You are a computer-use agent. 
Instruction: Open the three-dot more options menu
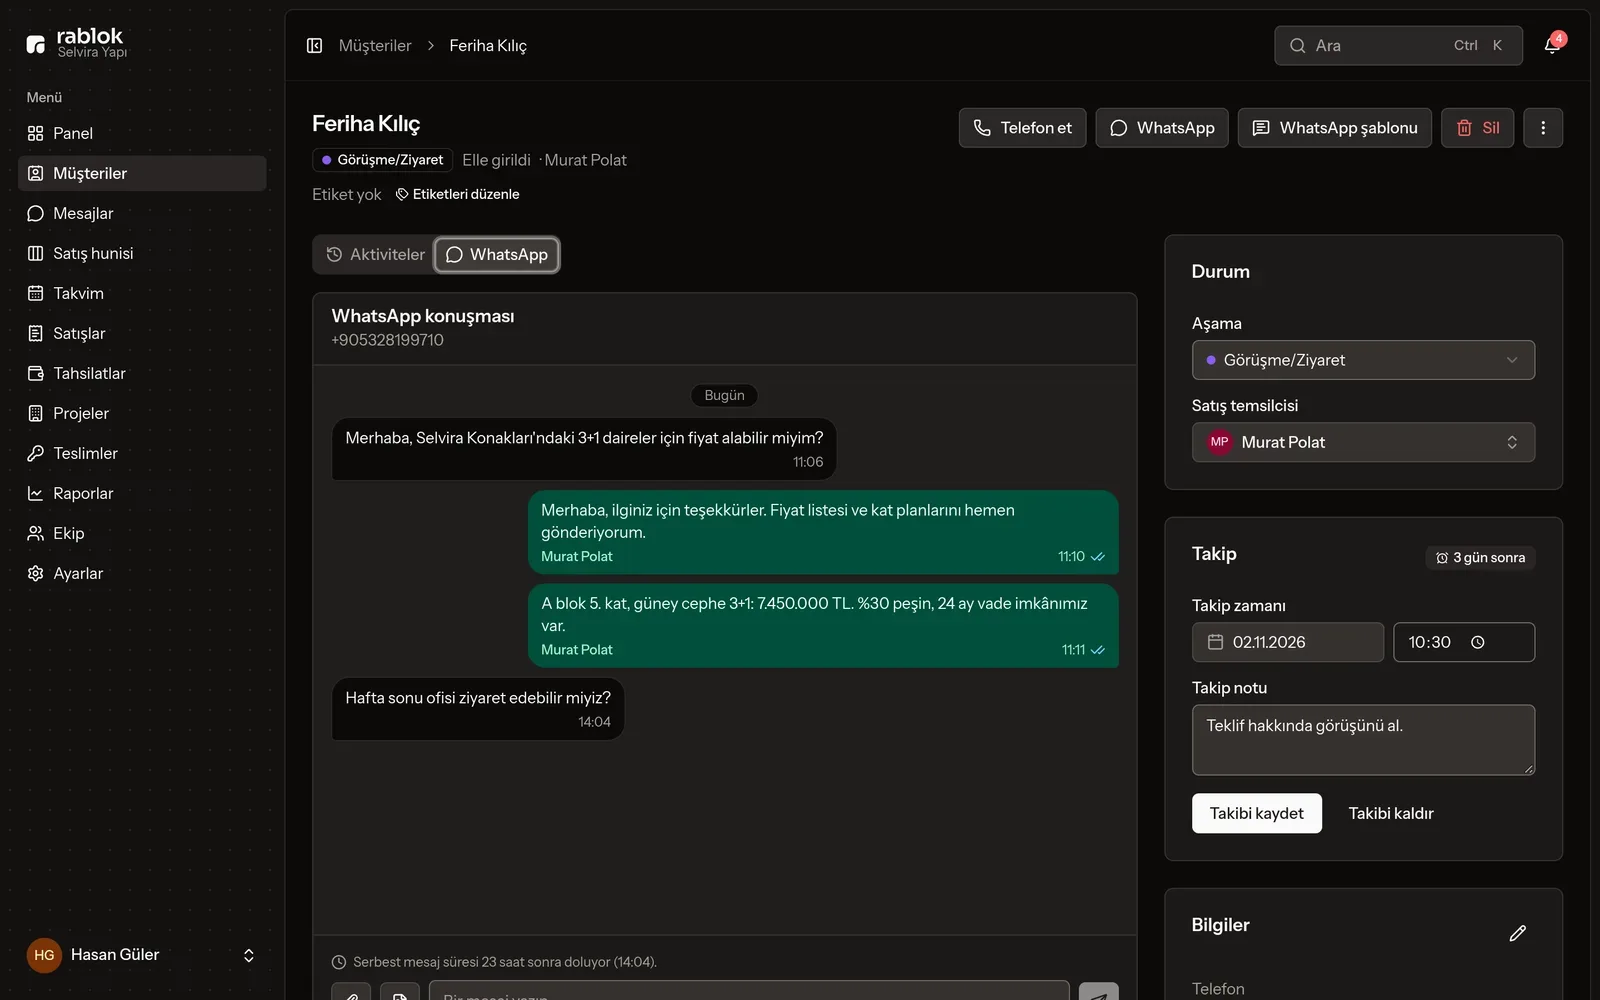click(1543, 128)
